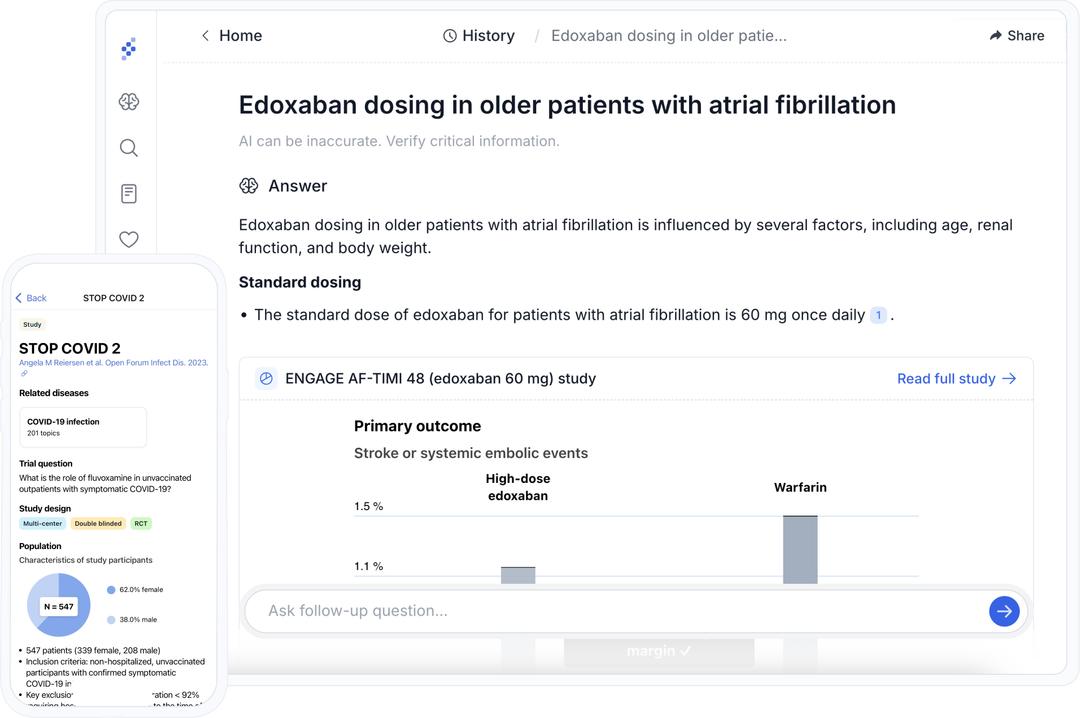The width and height of the screenshot is (1080, 718).
Task: Select the Edoxaban dosing breadcrumb title
Action: click(x=669, y=36)
